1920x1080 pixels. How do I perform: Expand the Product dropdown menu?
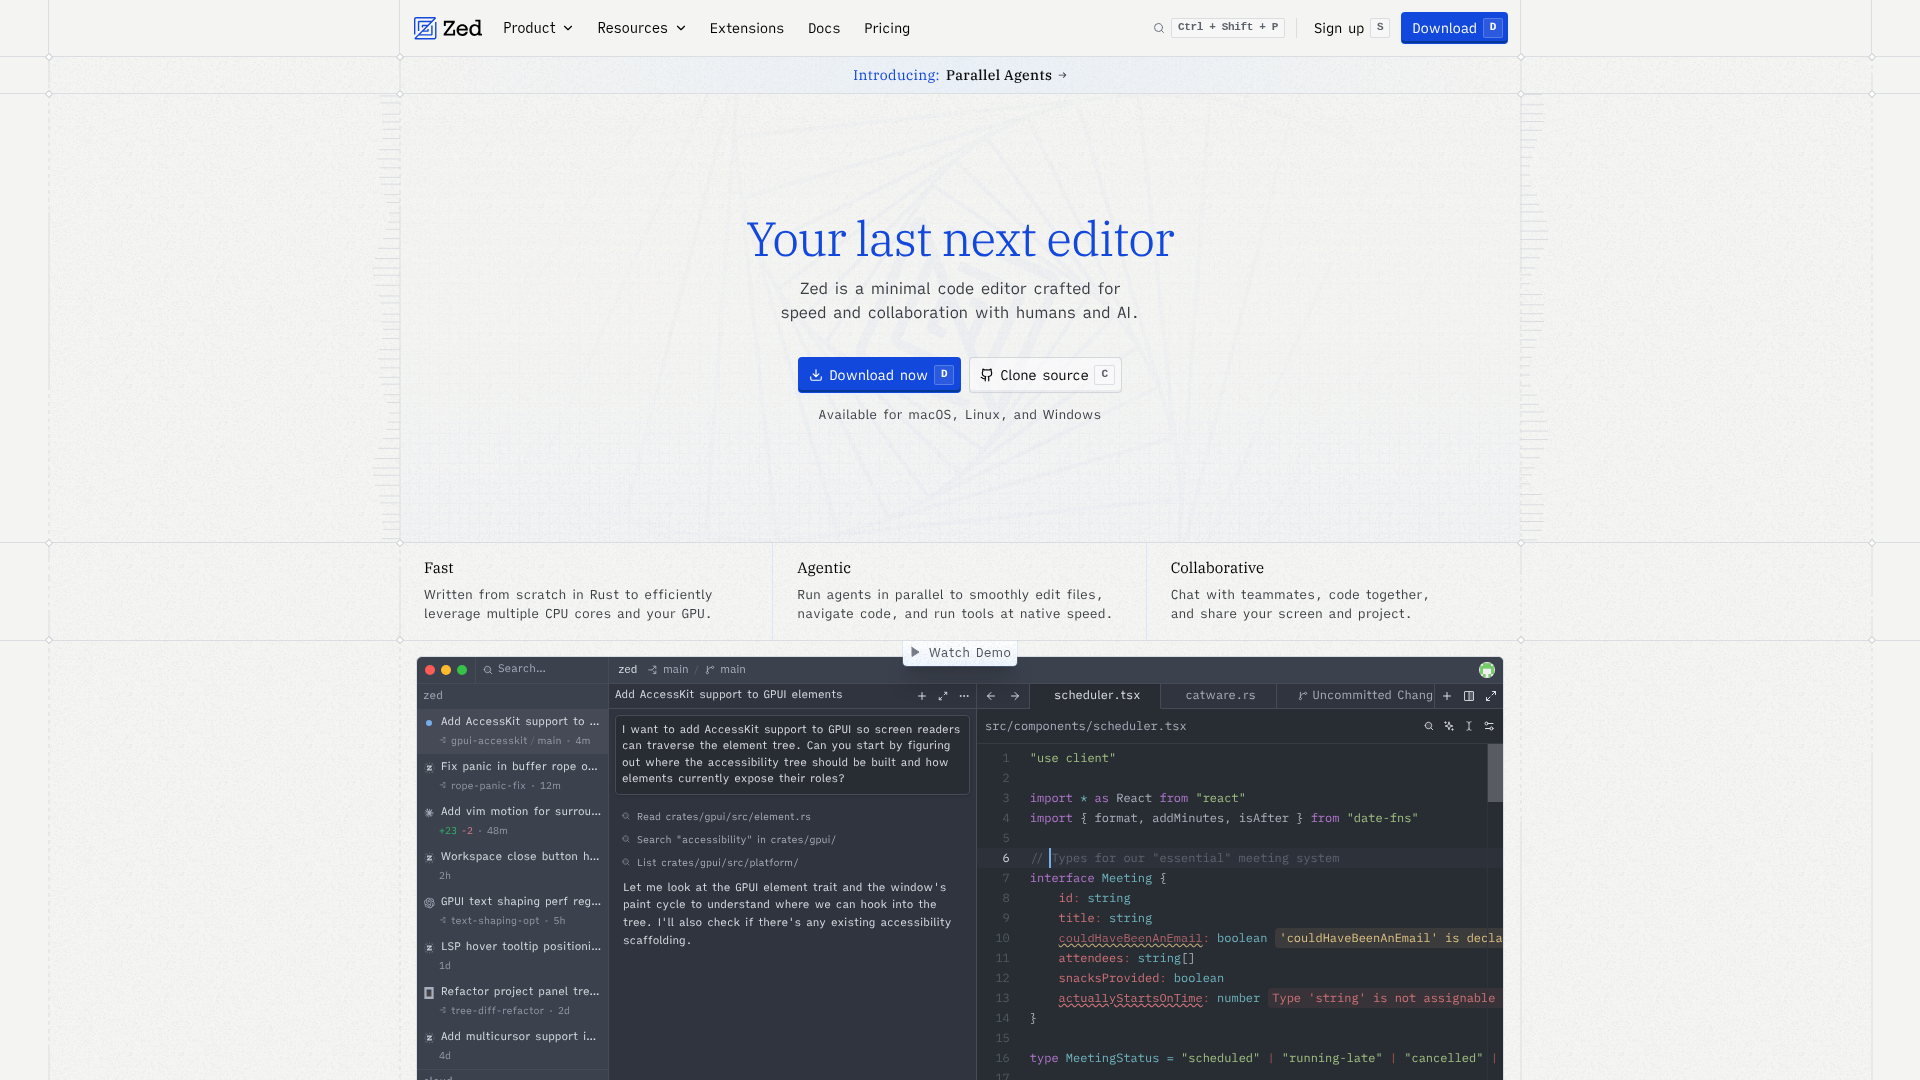pyautogui.click(x=538, y=28)
